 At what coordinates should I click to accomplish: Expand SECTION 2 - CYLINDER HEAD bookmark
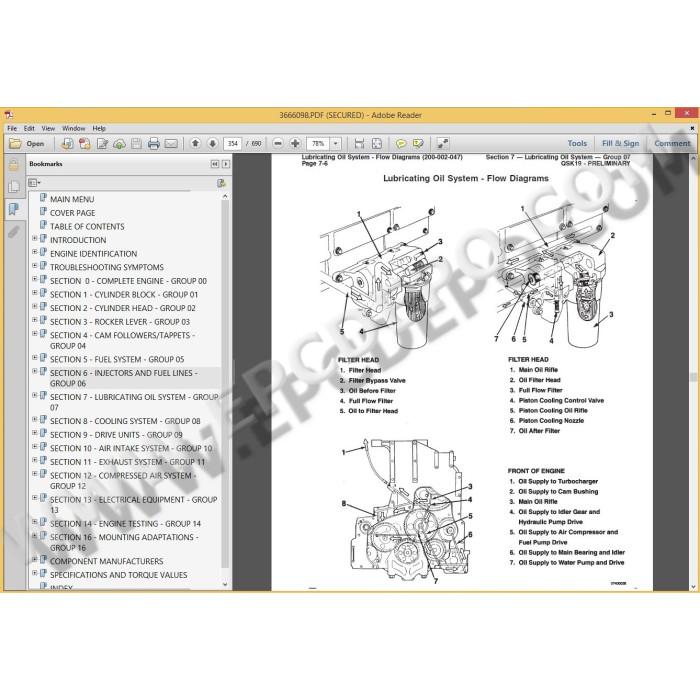pos(35,307)
